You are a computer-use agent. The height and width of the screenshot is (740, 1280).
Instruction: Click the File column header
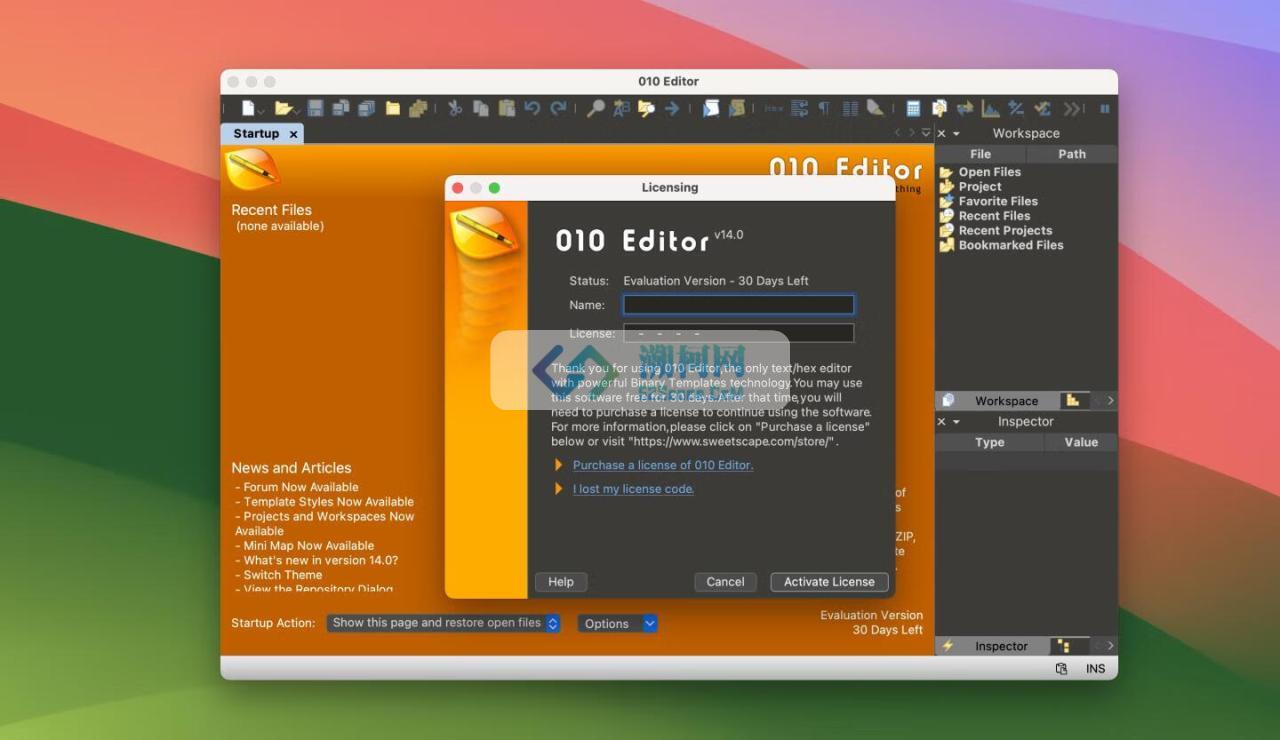tap(981, 154)
